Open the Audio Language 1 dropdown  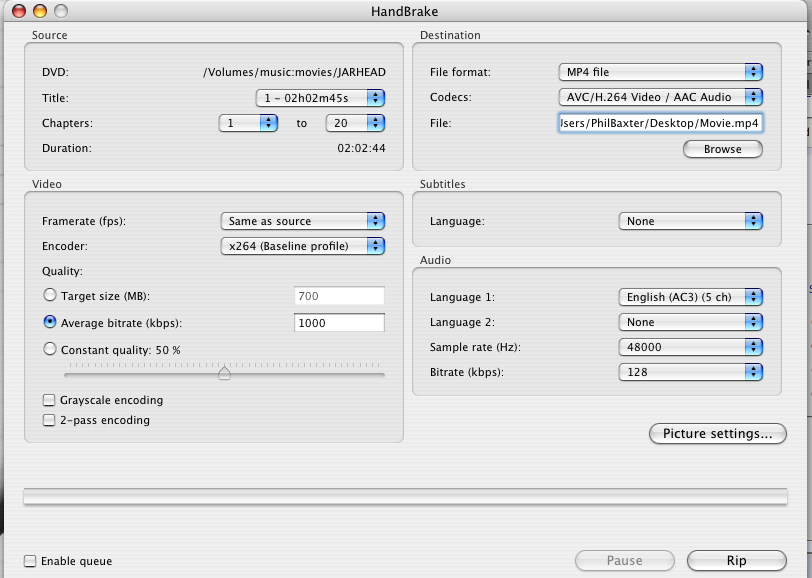pyautogui.click(x=690, y=297)
